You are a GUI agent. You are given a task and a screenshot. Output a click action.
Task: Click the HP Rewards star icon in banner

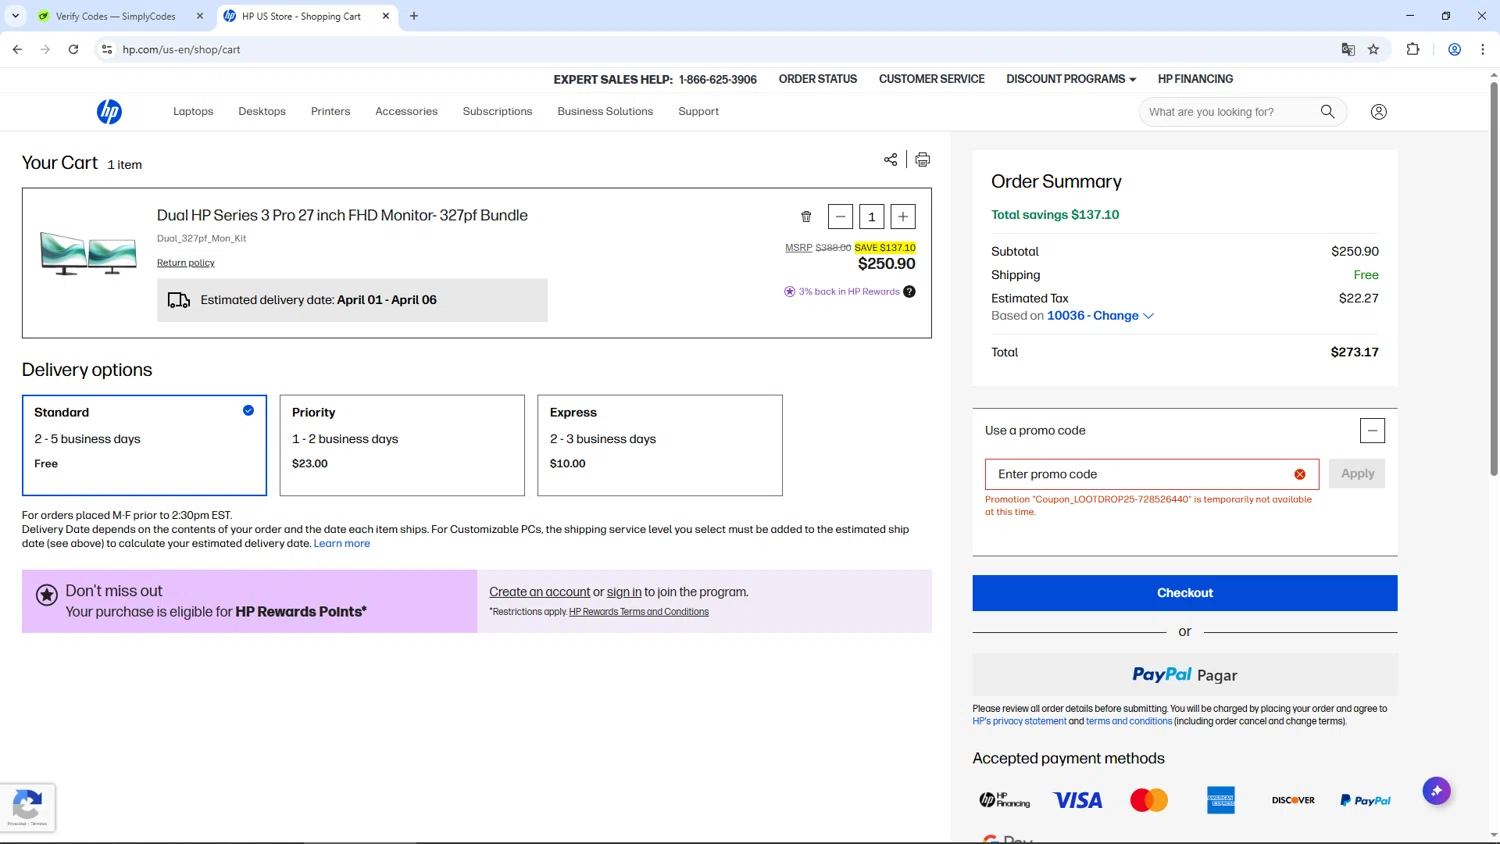[x=46, y=595]
